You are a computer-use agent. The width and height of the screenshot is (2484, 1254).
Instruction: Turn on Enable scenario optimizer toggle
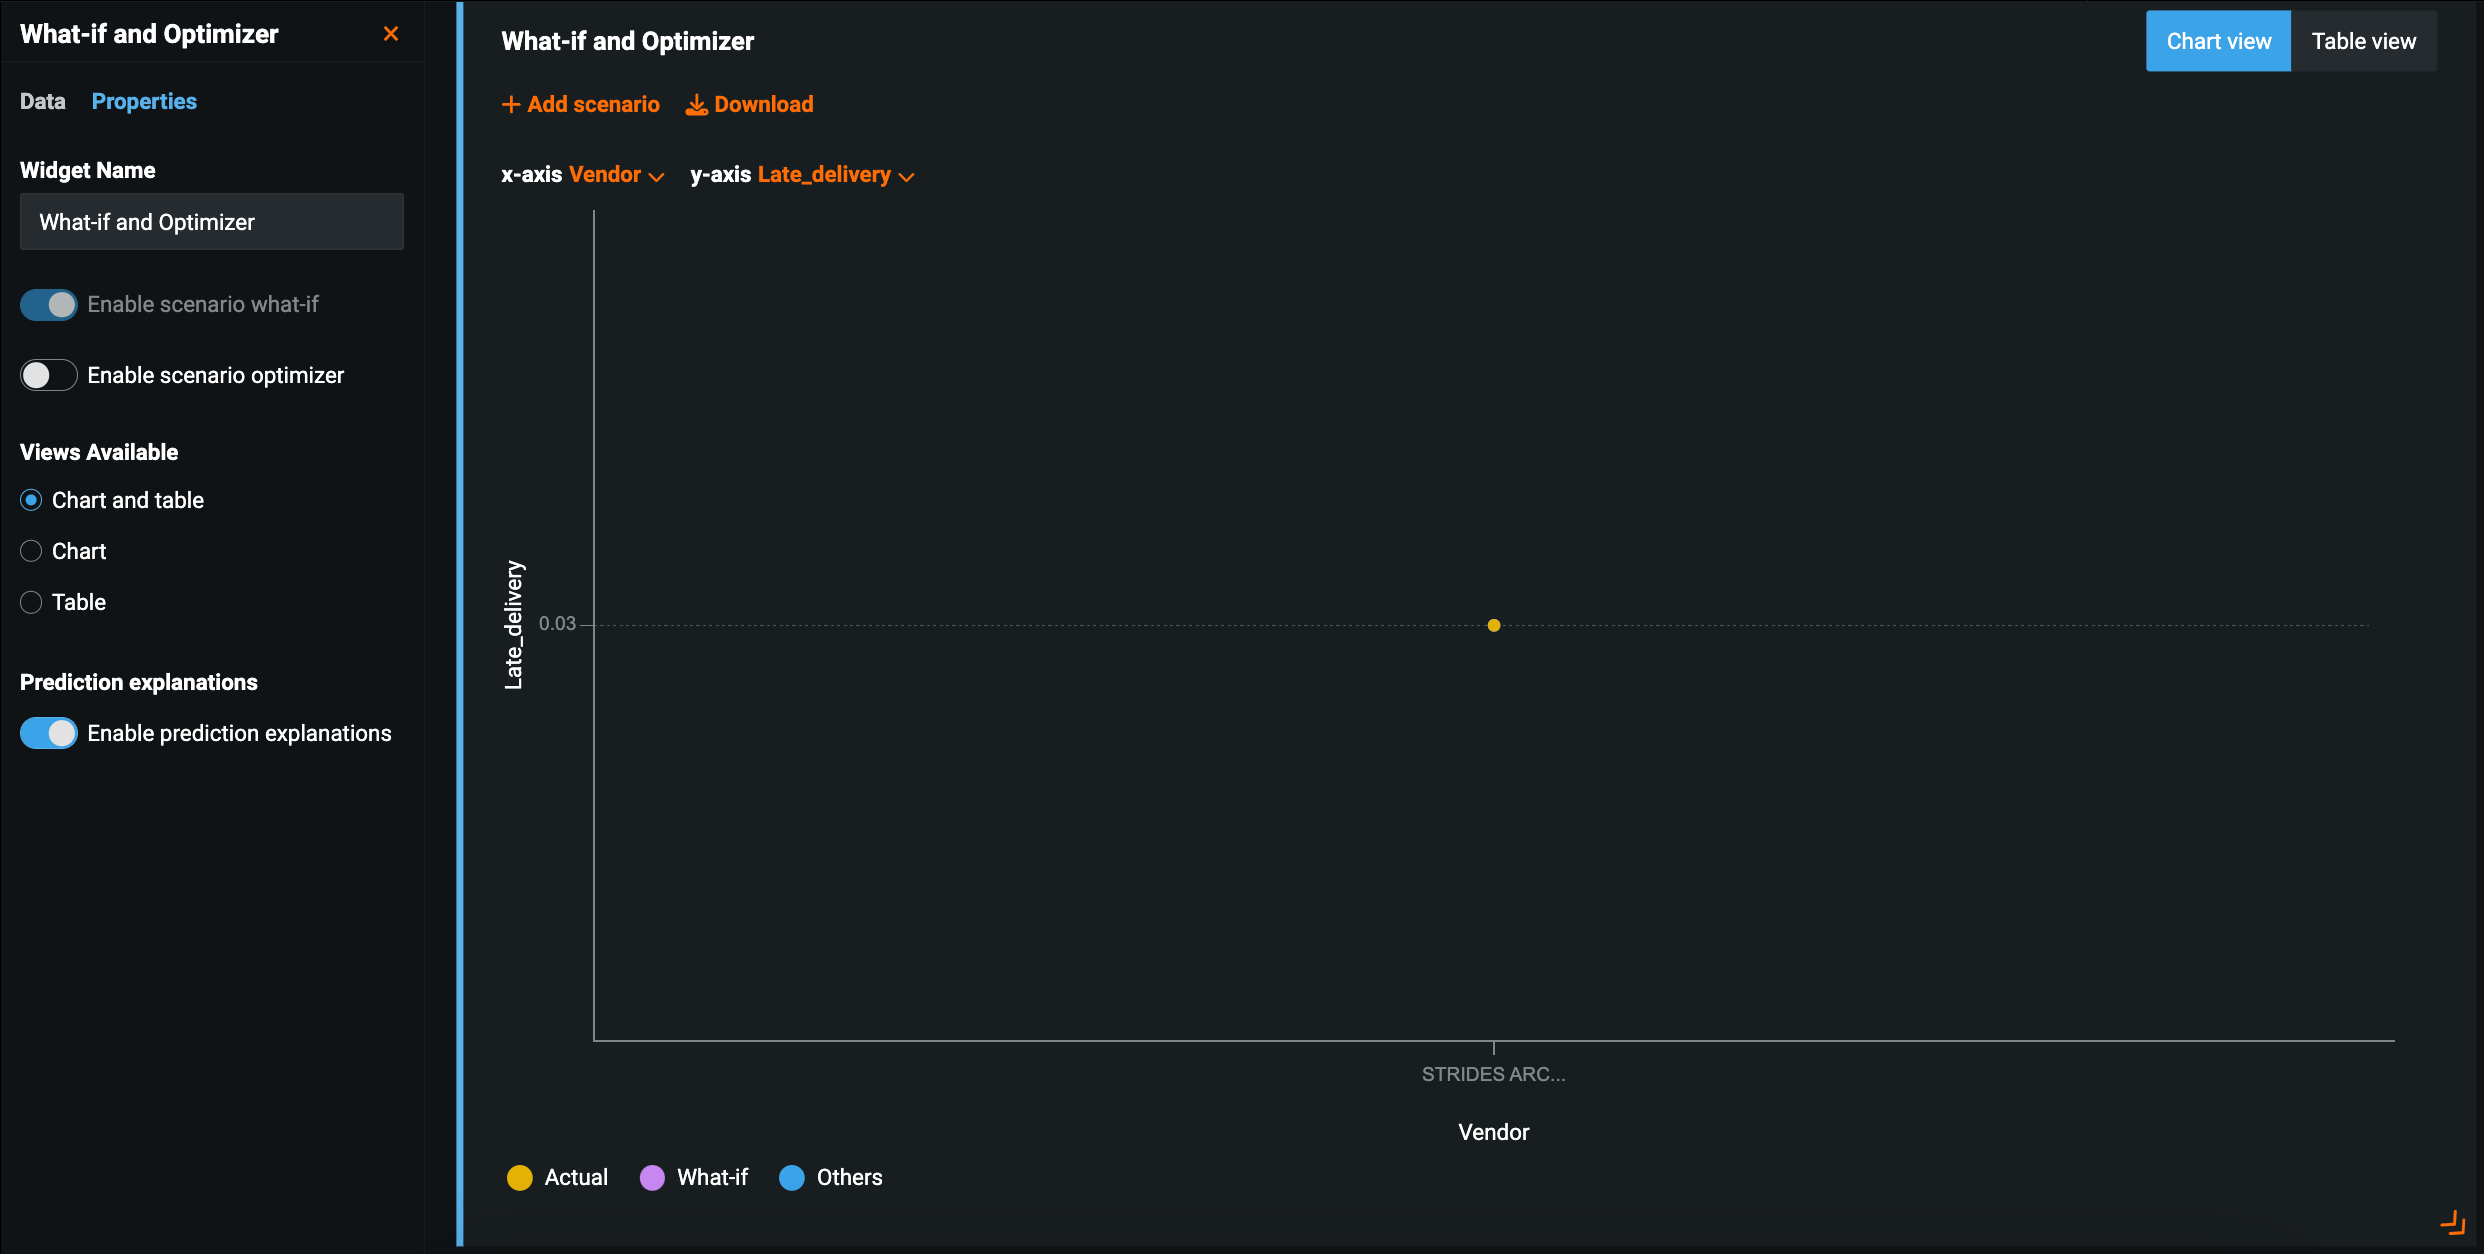pyautogui.click(x=48, y=375)
